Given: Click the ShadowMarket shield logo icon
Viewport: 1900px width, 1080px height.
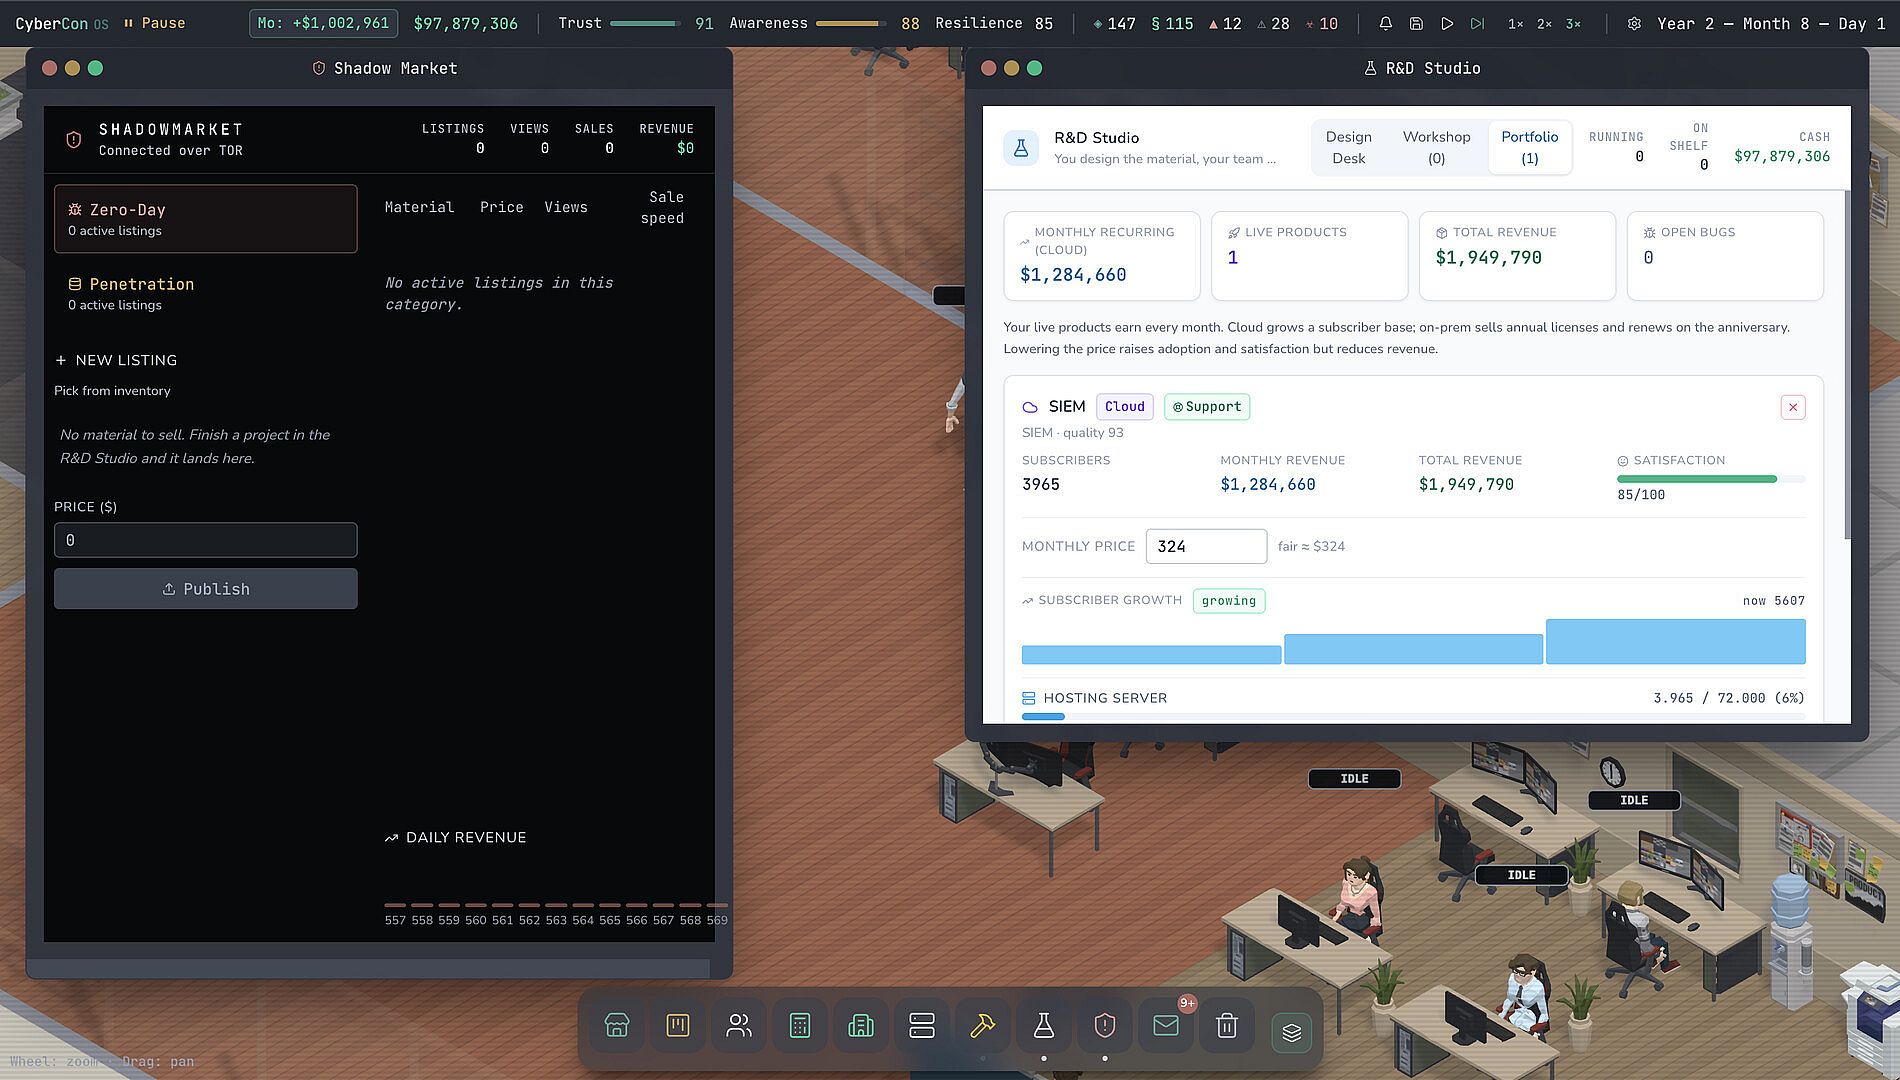Looking at the screenshot, I should coord(74,140).
